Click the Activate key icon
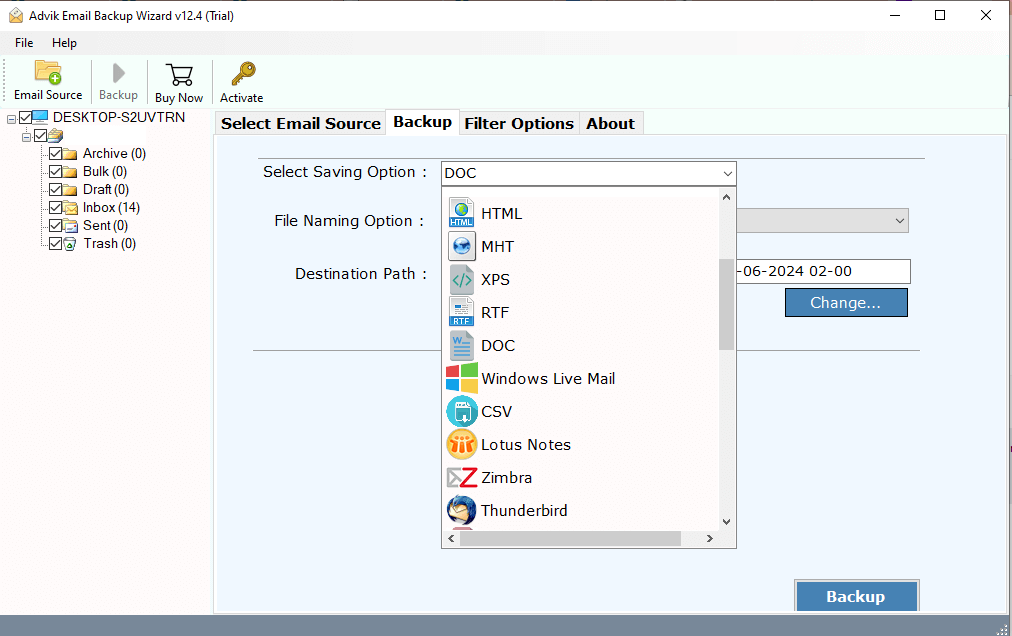The width and height of the screenshot is (1012, 636). pyautogui.click(x=243, y=74)
